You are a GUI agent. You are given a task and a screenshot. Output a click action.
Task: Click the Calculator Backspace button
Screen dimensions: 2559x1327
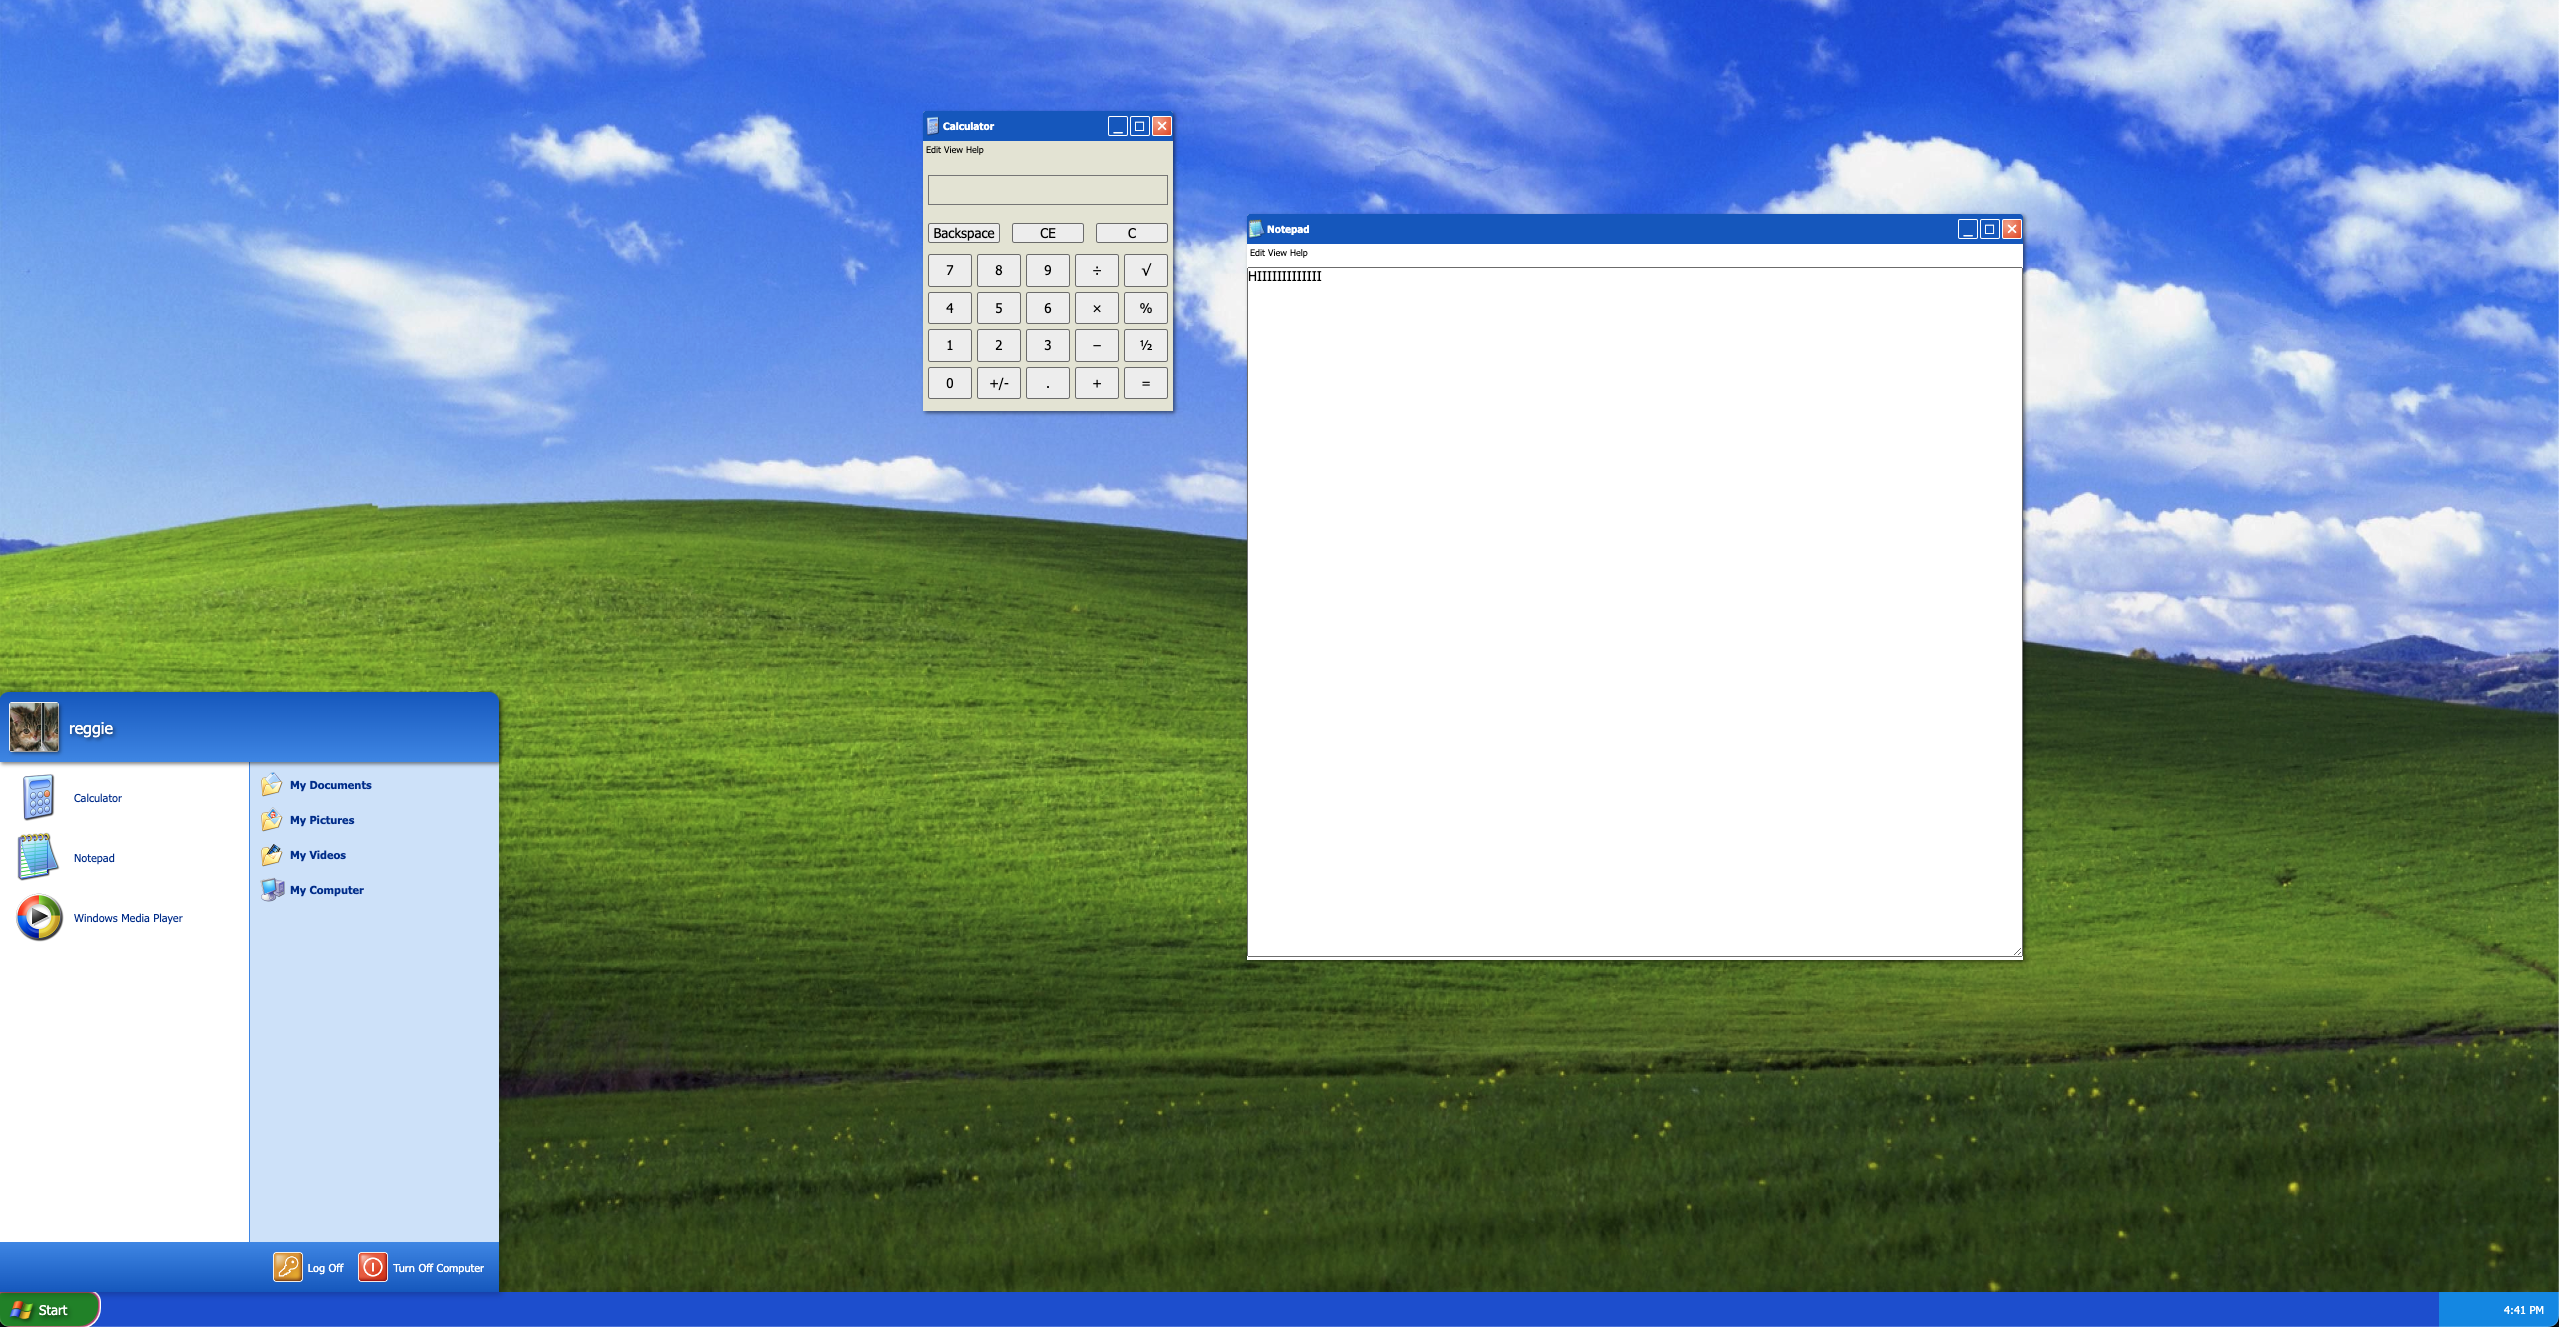[x=964, y=233]
